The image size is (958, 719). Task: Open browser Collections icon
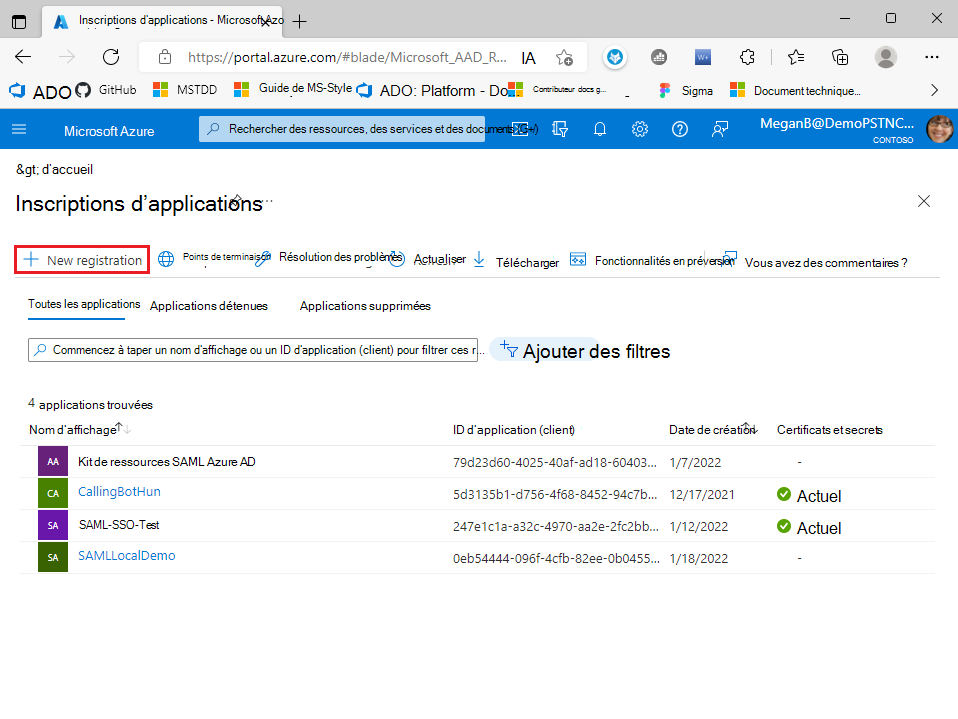[840, 57]
